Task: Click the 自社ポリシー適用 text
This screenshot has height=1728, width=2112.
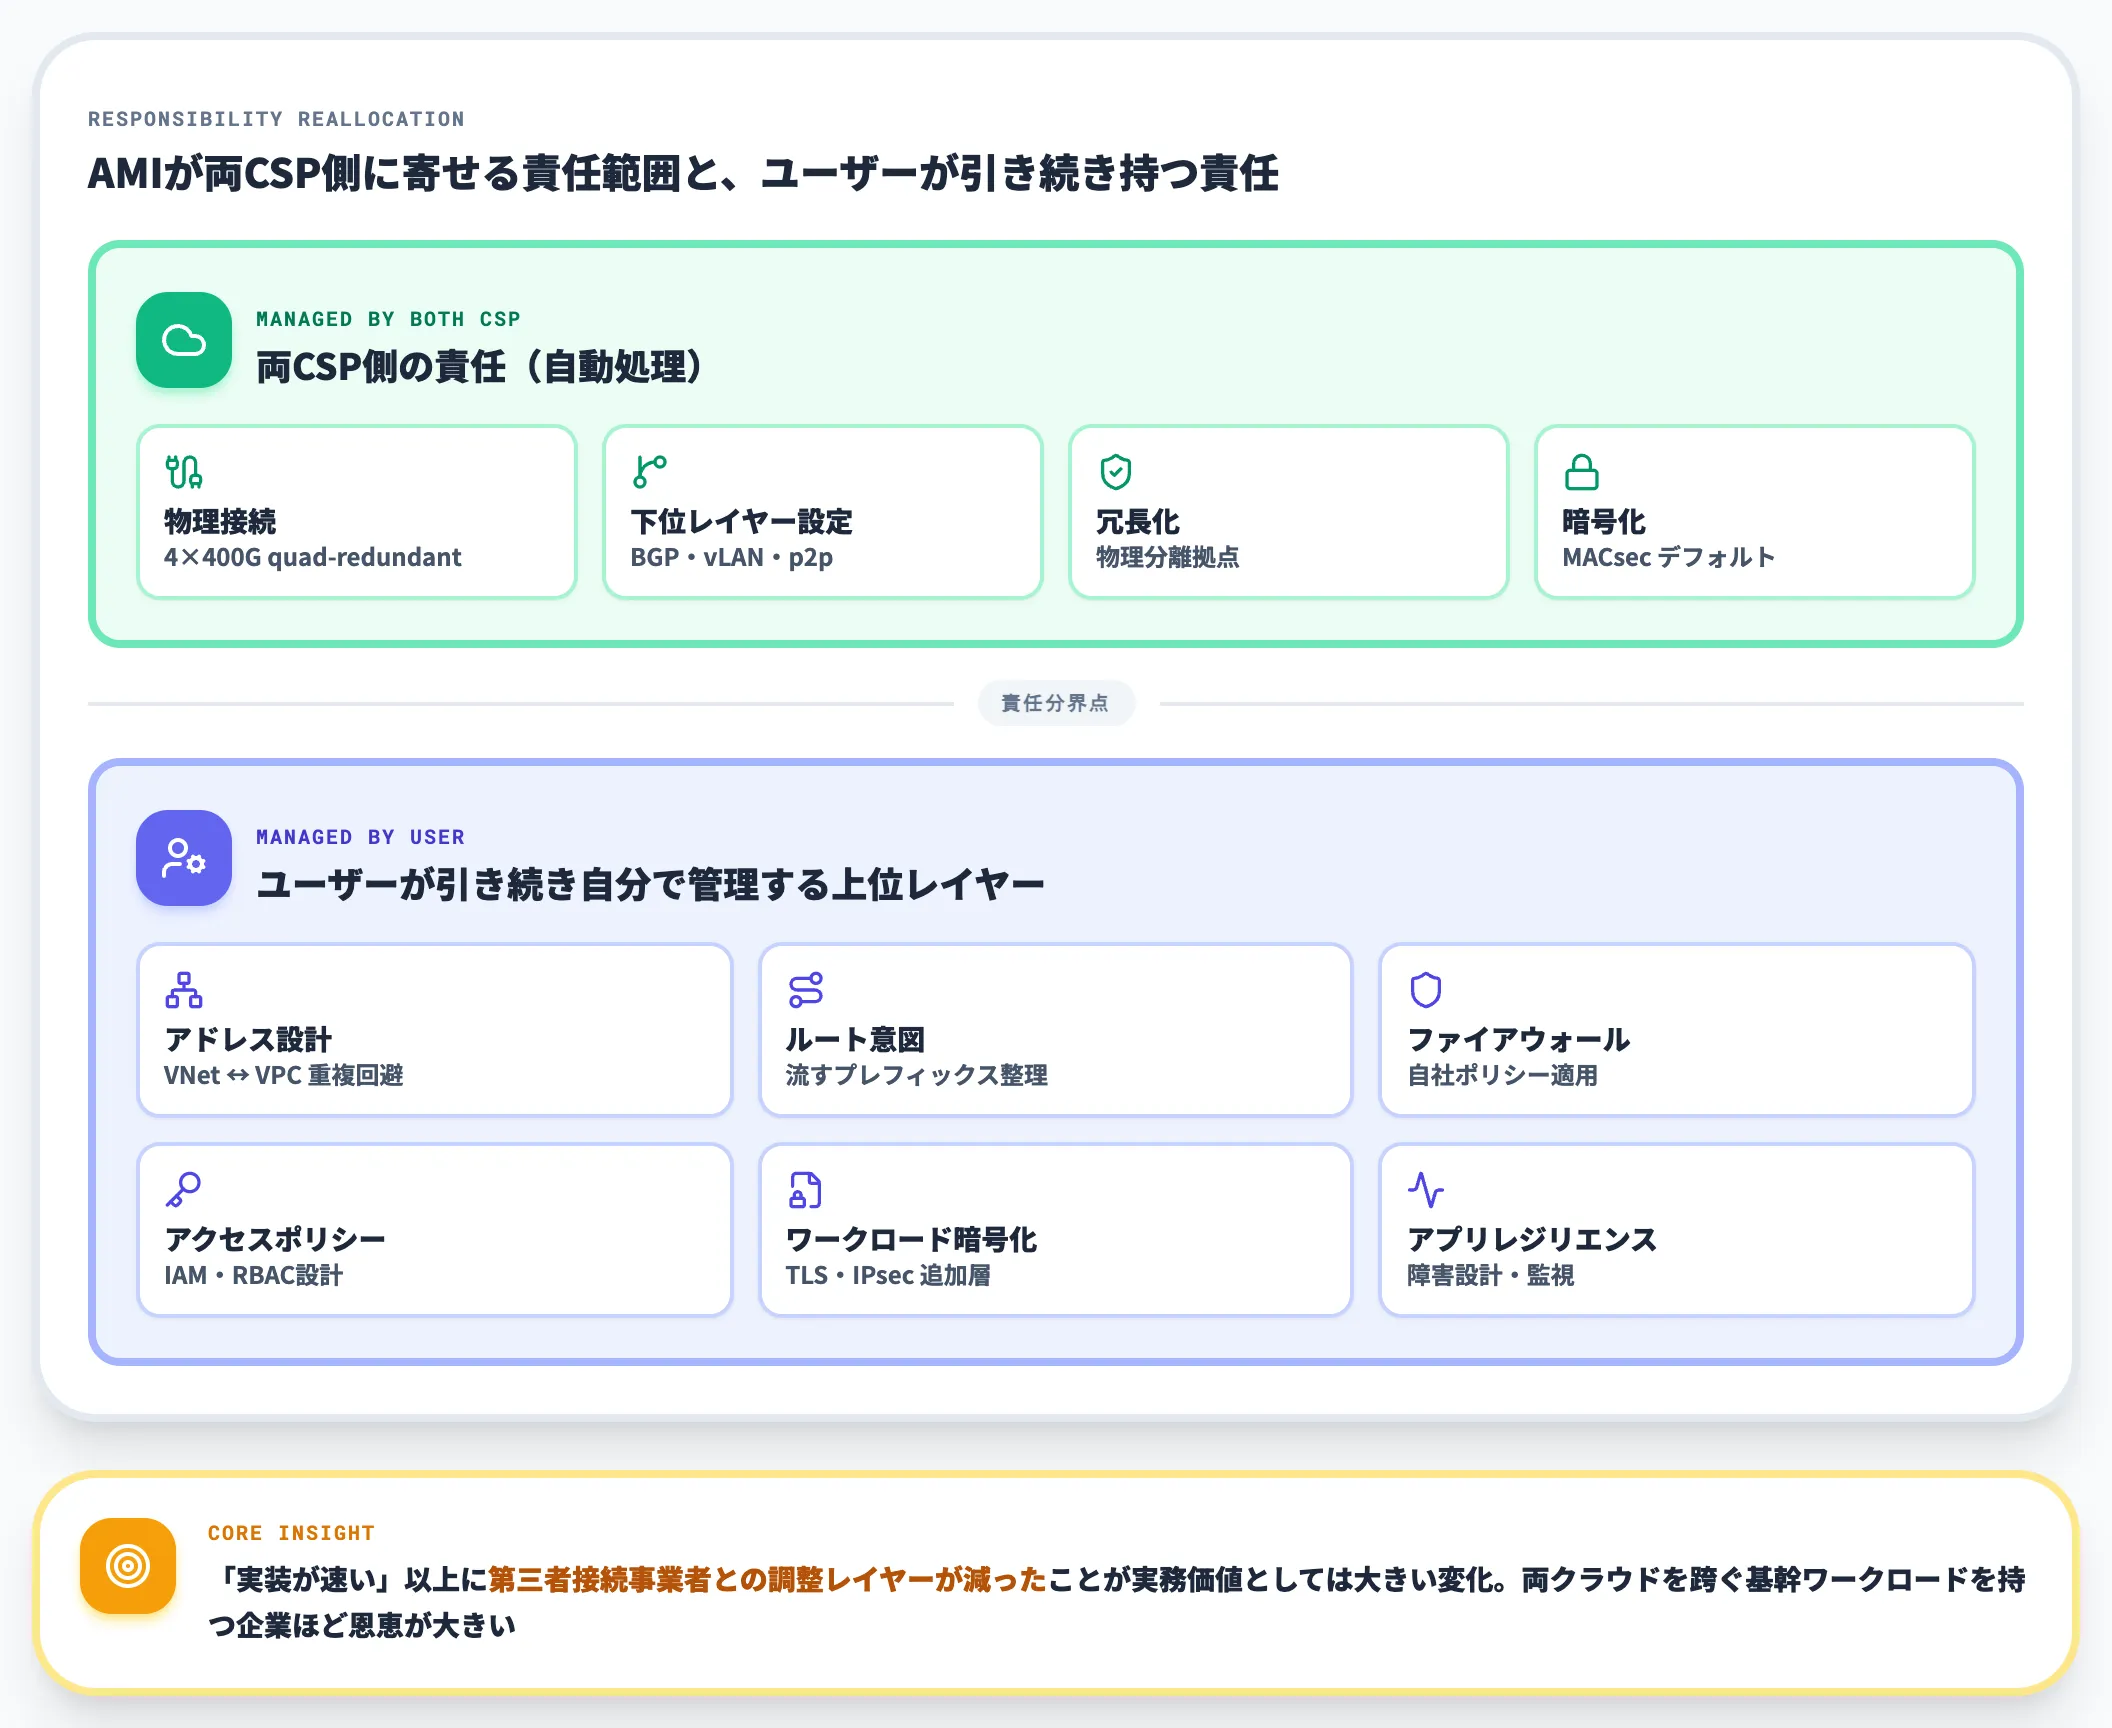Action: 1502,1075
